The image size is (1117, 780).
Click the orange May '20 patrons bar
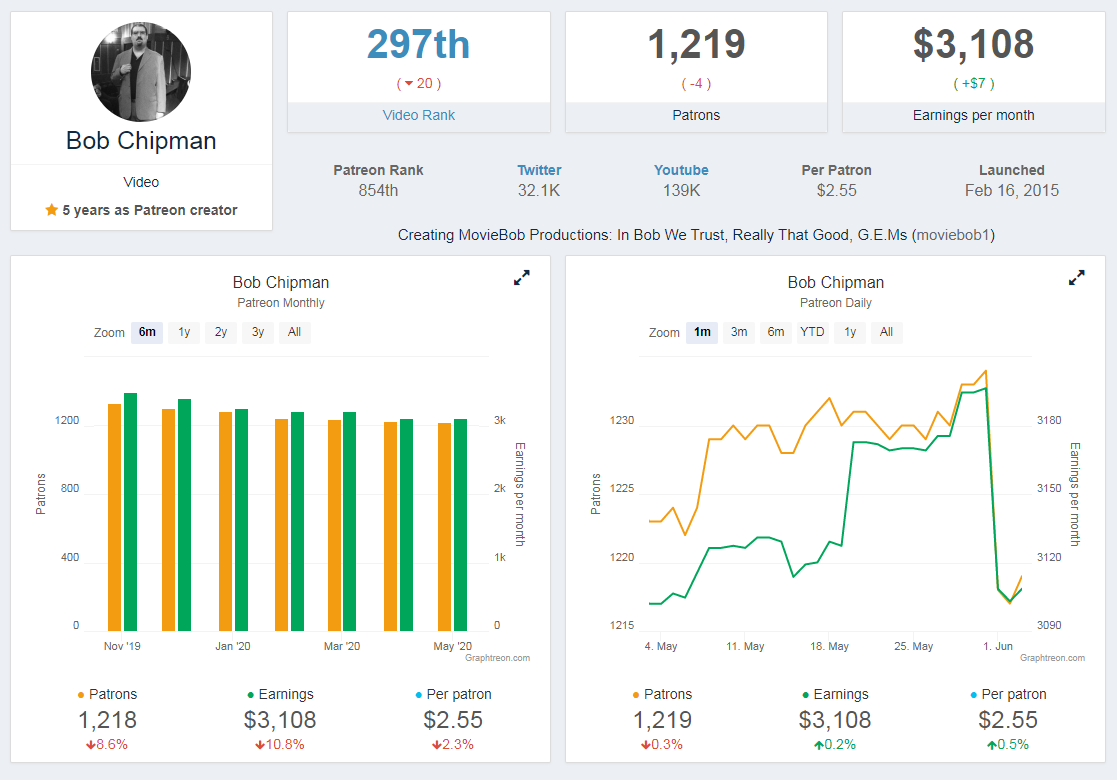coord(445,527)
